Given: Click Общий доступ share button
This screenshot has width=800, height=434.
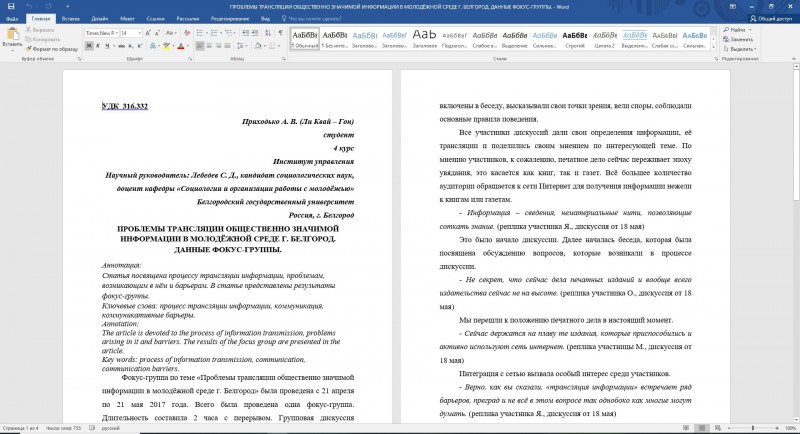Looking at the screenshot, I should coord(771,19).
